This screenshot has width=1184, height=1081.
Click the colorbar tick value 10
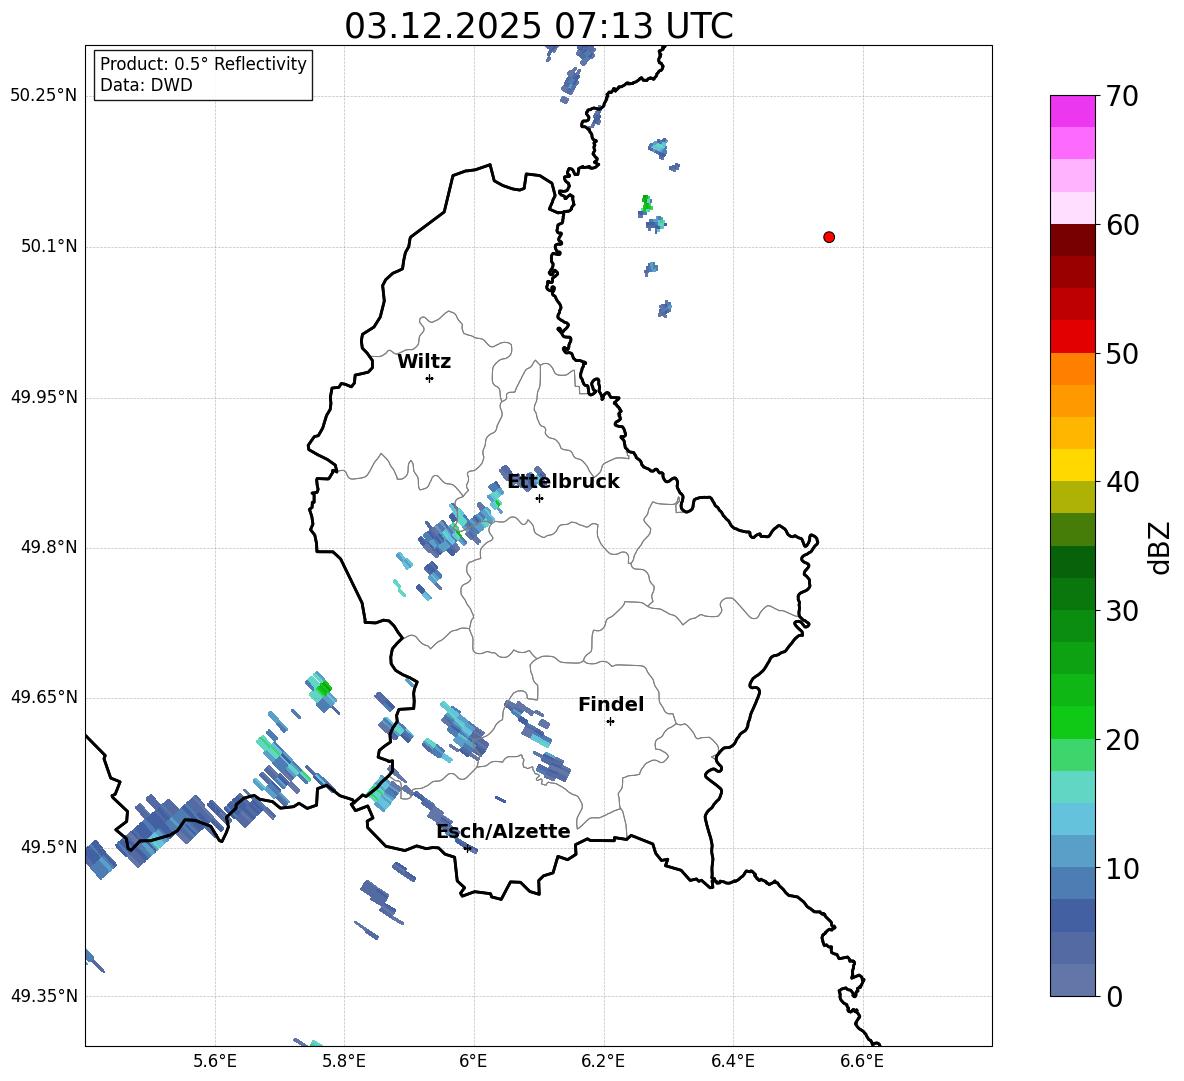coord(1122,868)
